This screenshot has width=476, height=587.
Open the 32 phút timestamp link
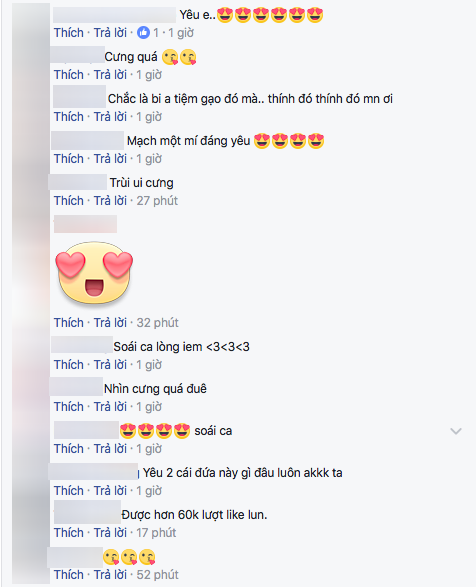click(x=157, y=323)
